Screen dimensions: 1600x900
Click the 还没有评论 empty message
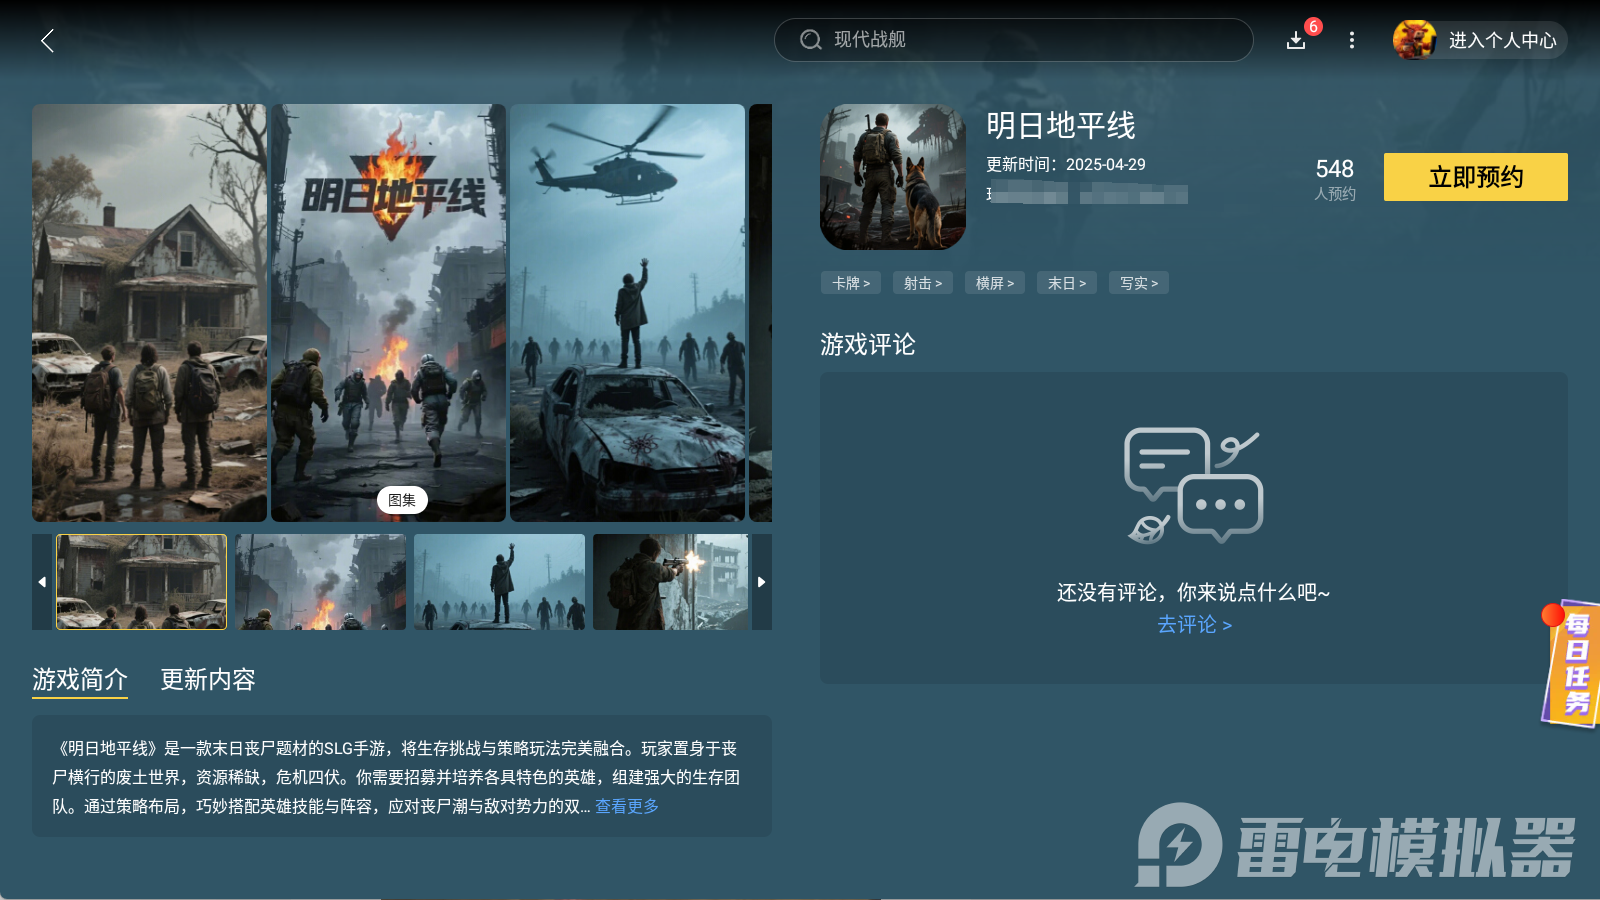(x=1194, y=593)
